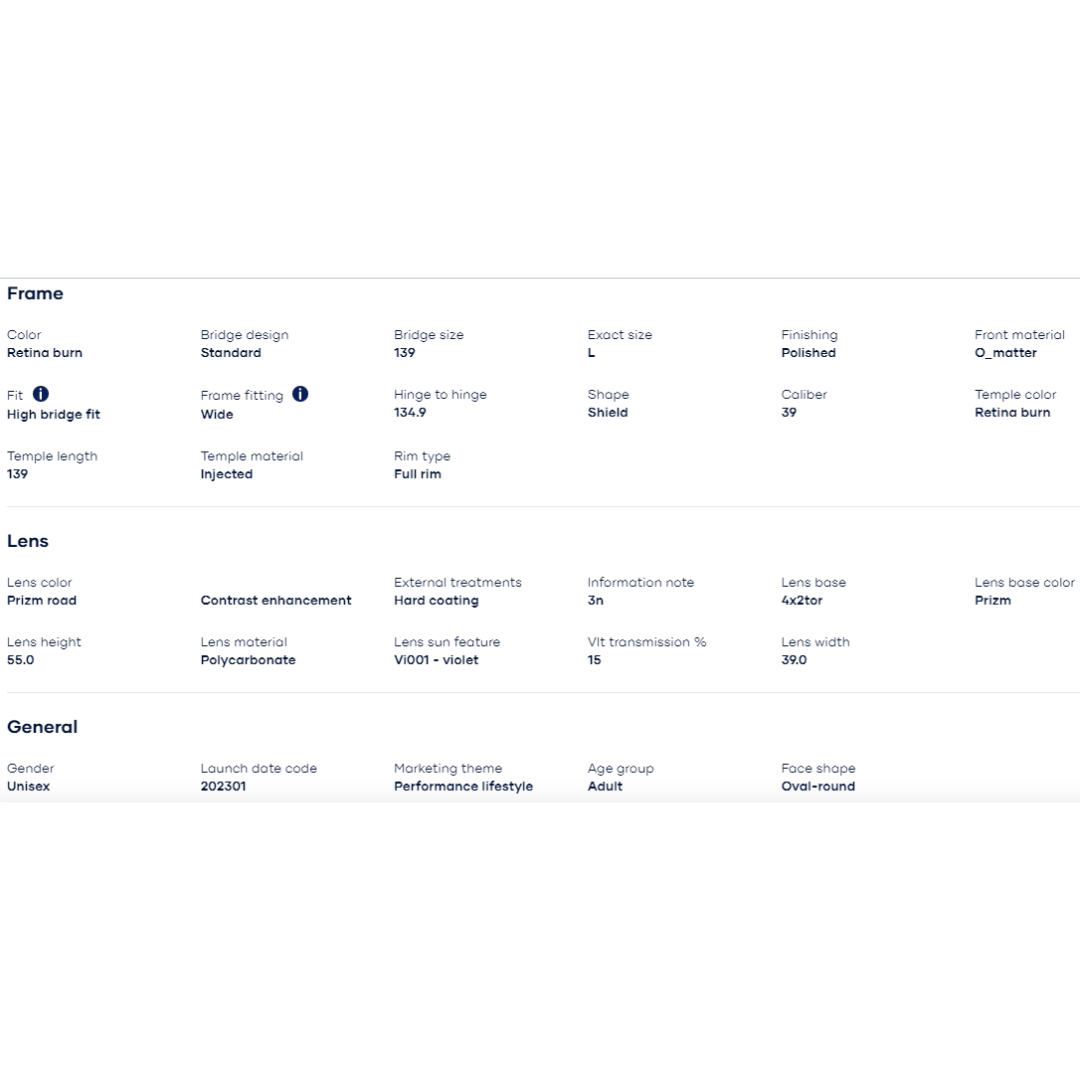Screen dimensions: 1080x1080
Task: Click the Wide frame fitting value
Action: tap(217, 414)
